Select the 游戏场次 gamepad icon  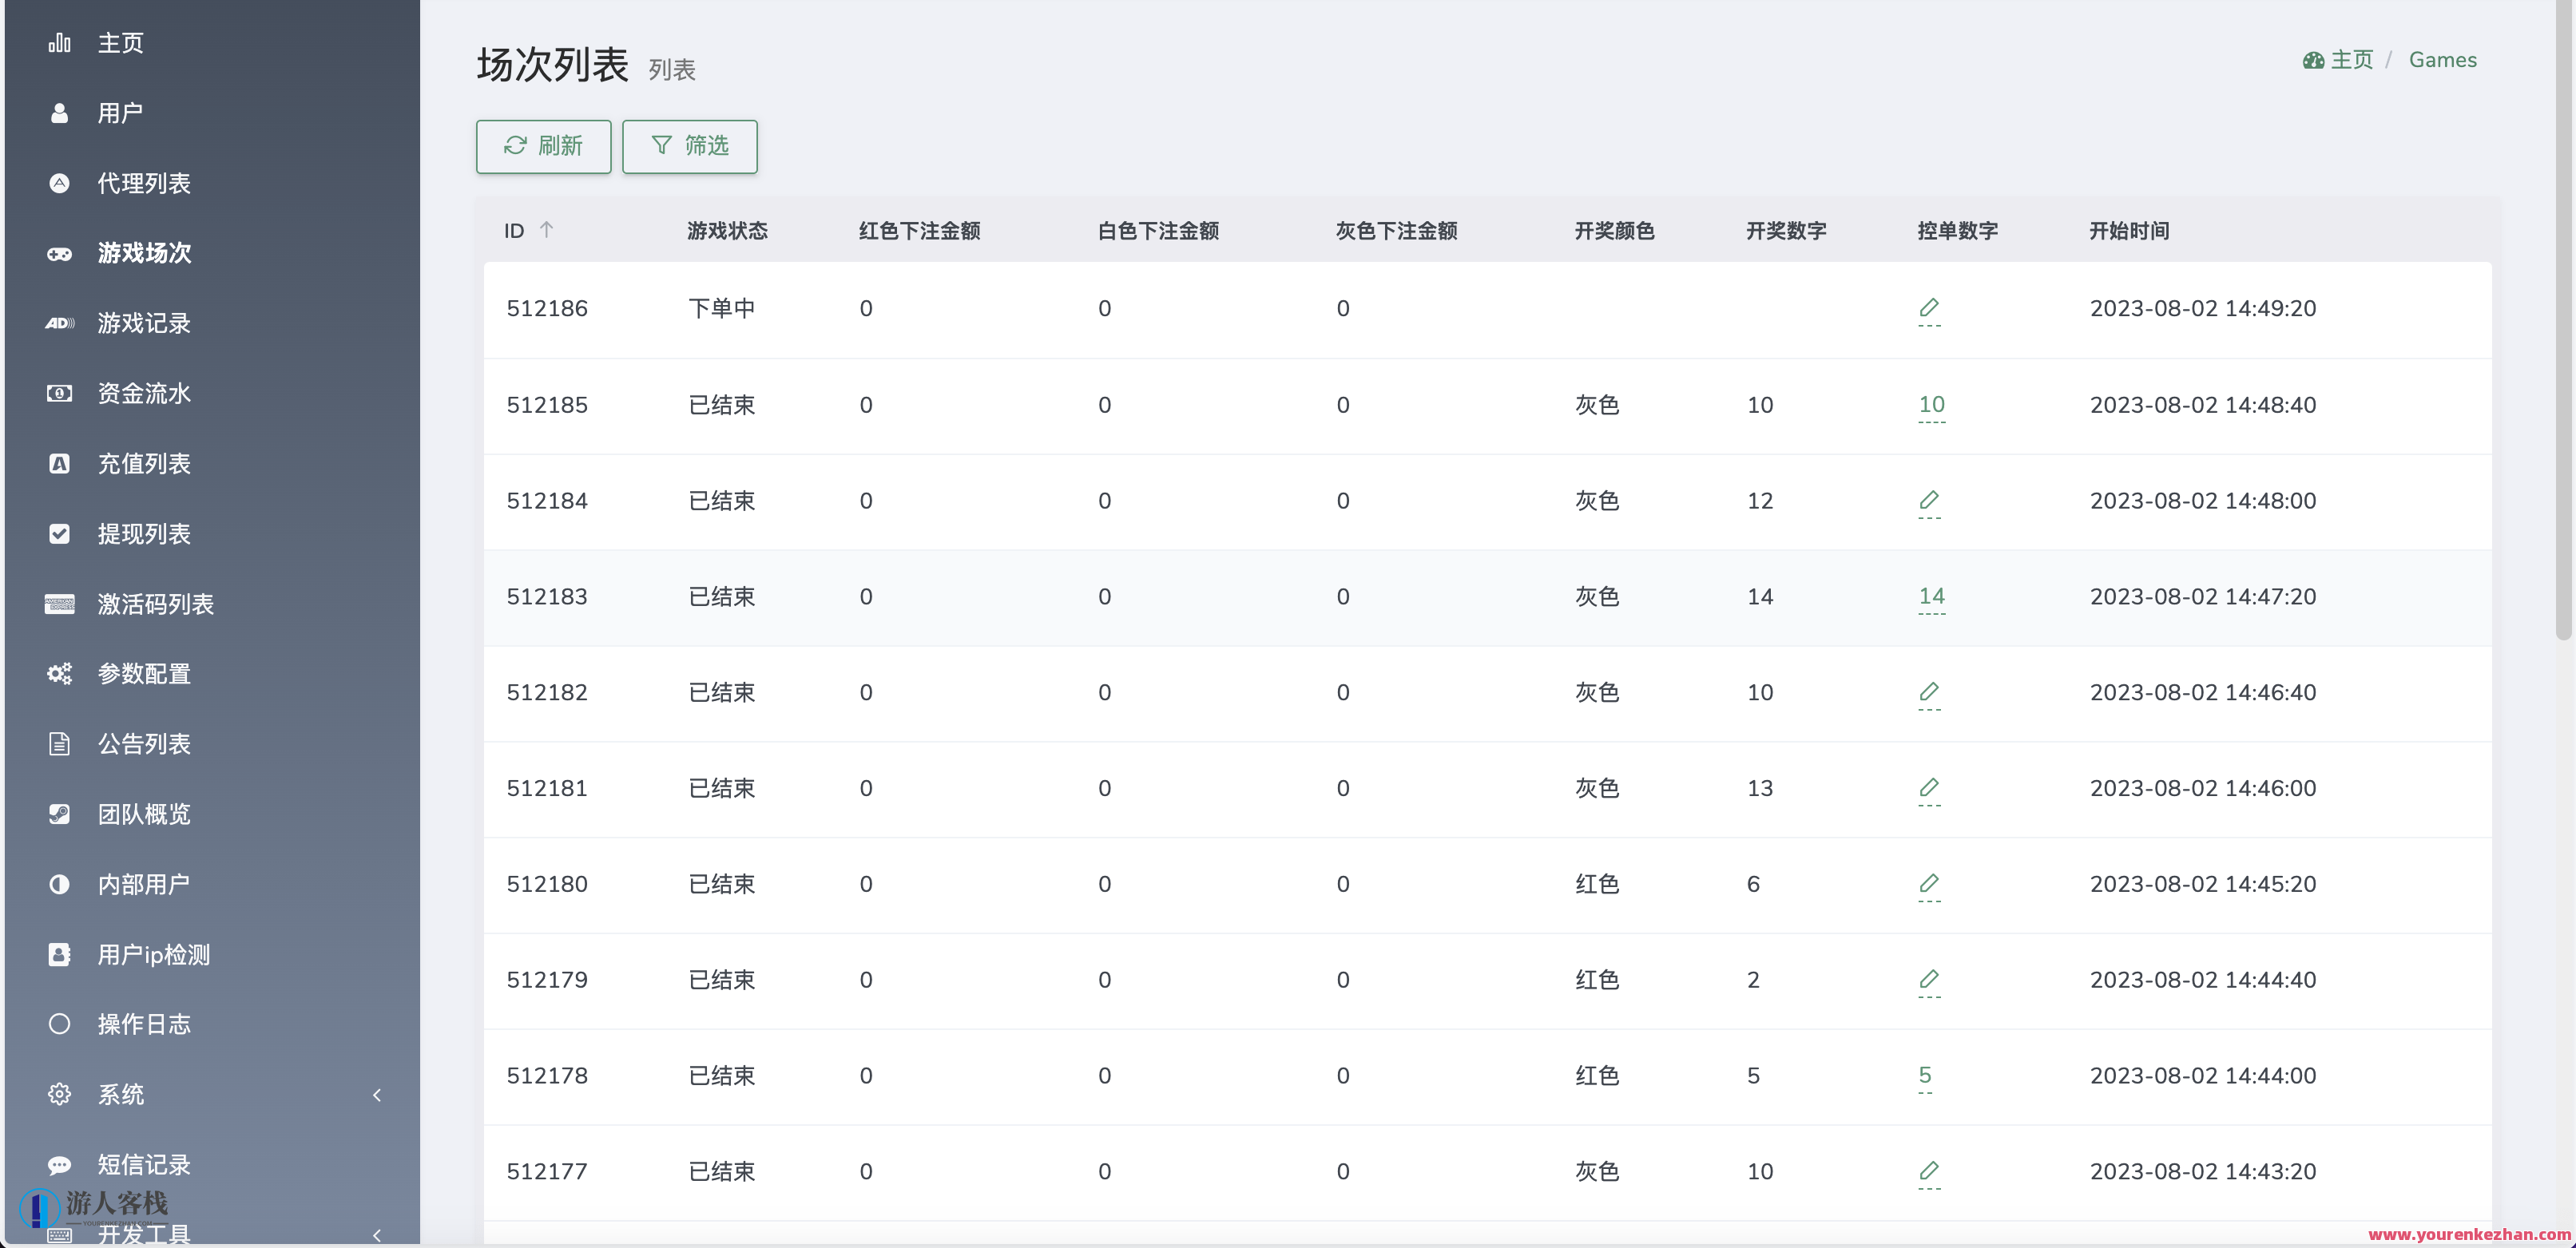59,253
